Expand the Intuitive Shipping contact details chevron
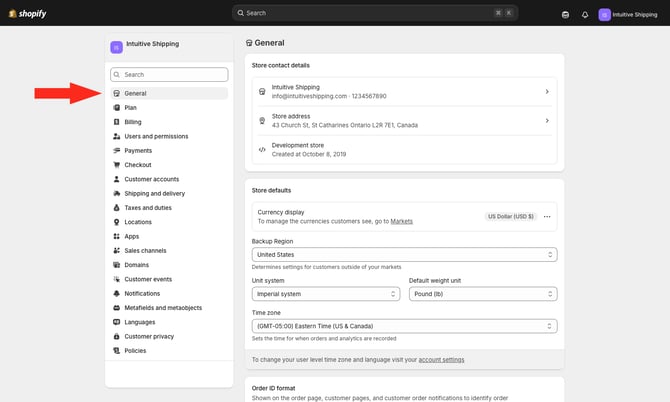The height and width of the screenshot is (402, 670). pos(547,92)
